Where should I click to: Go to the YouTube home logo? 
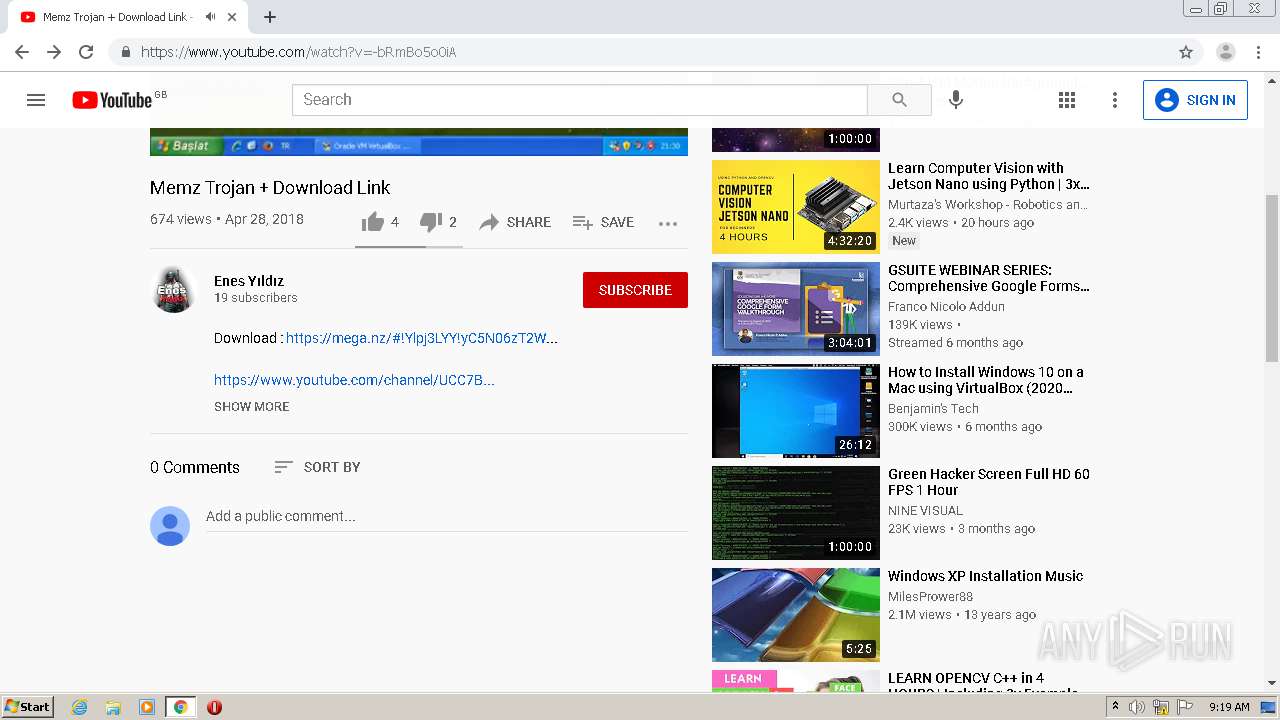tap(112, 100)
